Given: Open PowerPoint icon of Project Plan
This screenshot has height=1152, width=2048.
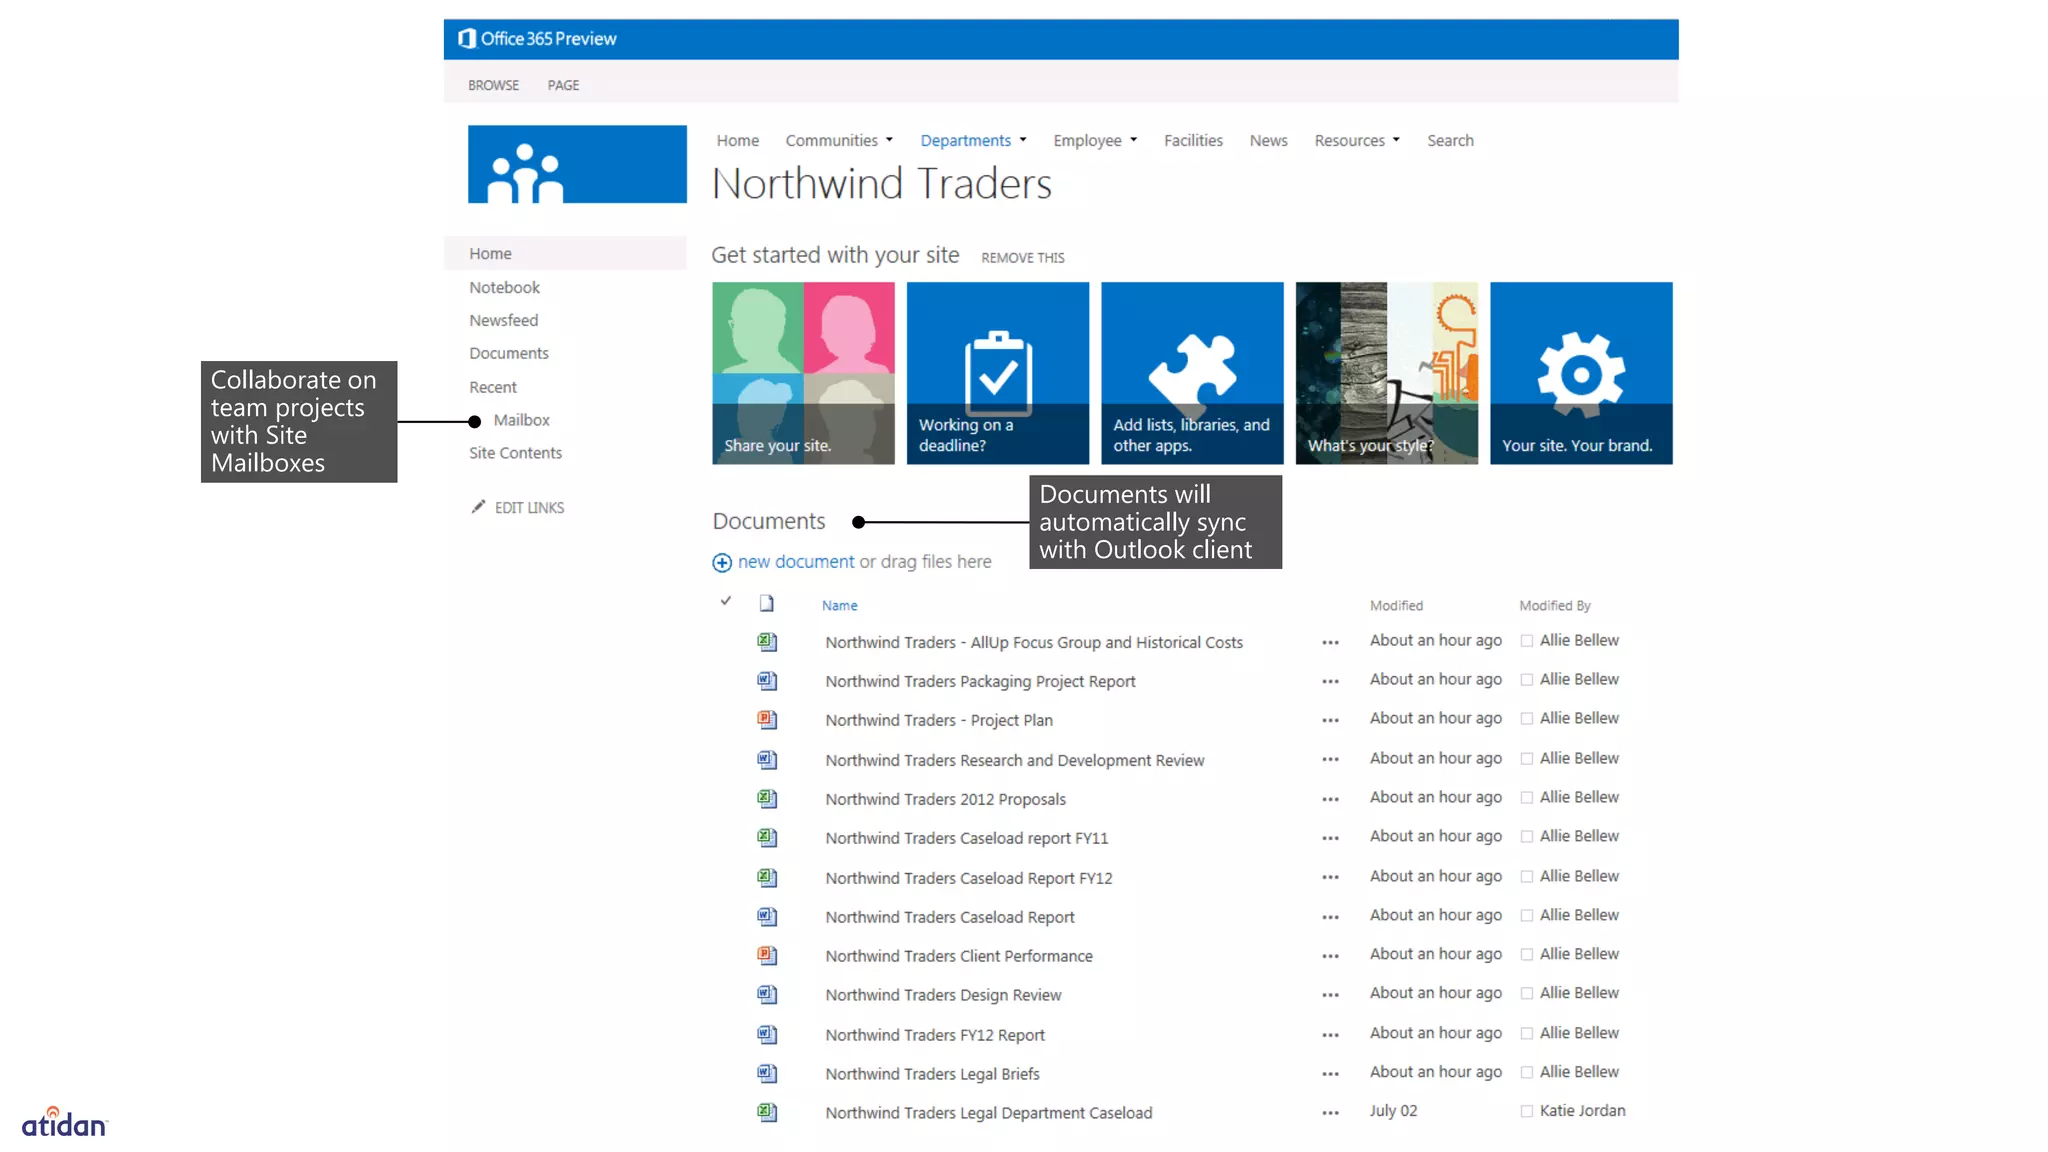Looking at the screenshot, I should coord(766,720).
